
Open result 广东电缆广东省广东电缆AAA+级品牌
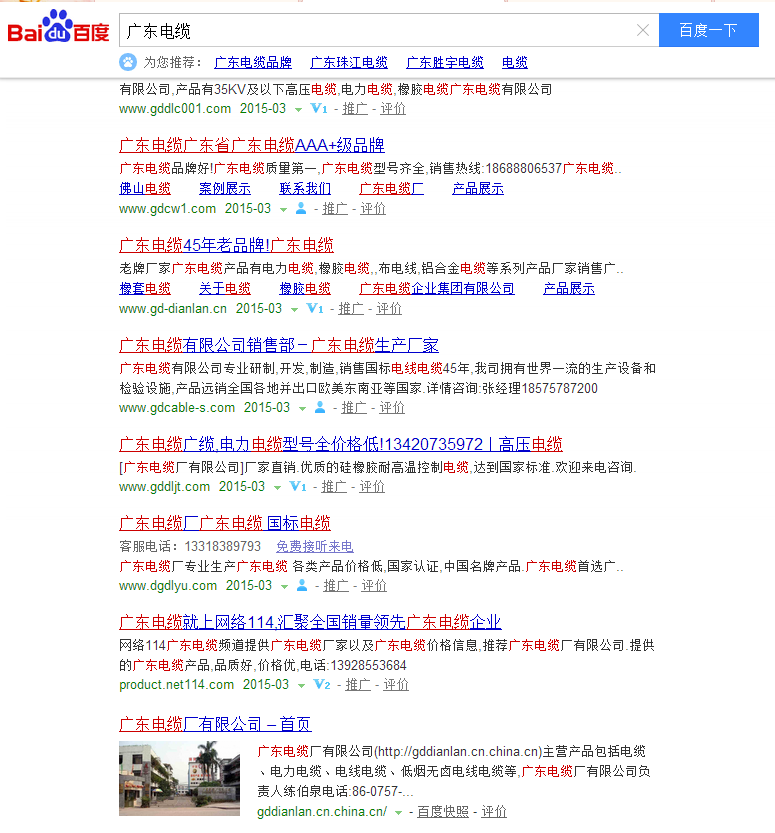pyautogui.click(x=252, y=145)
